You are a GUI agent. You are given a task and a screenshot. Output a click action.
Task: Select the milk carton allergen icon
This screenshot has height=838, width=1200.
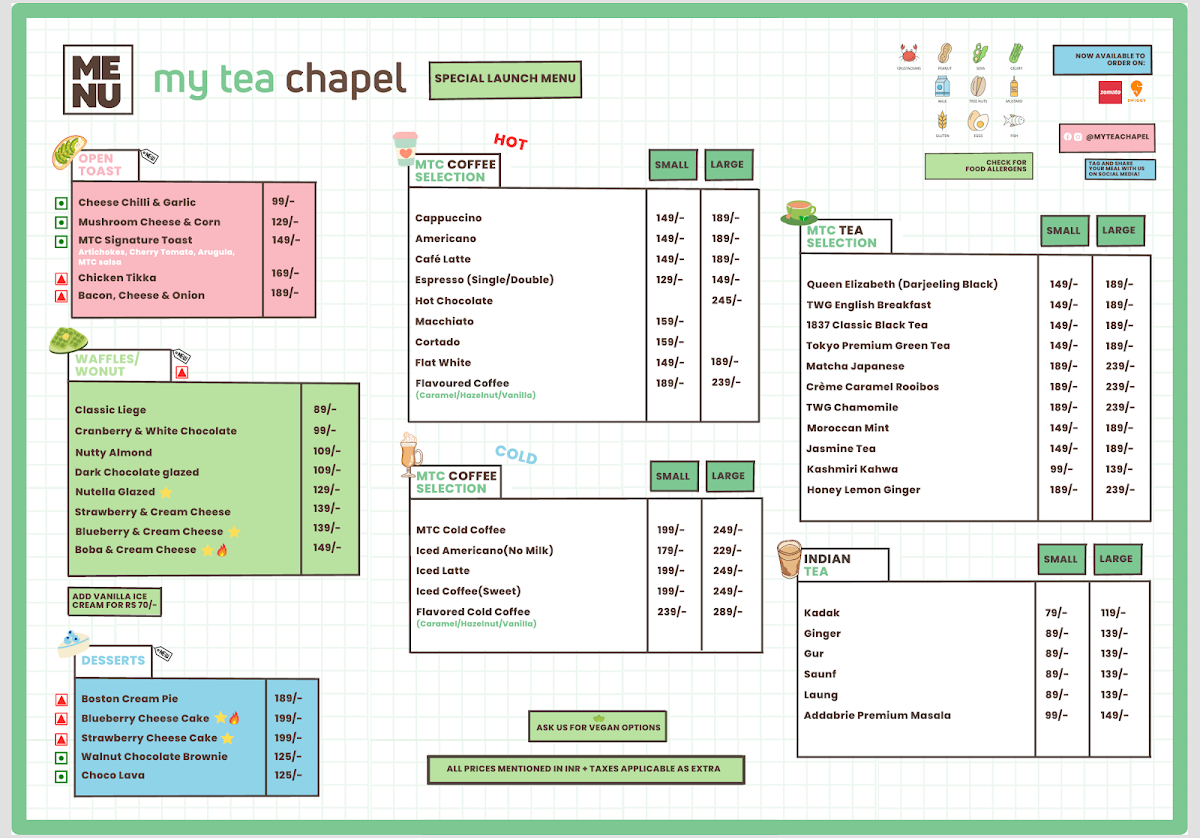tap(941, 88)
